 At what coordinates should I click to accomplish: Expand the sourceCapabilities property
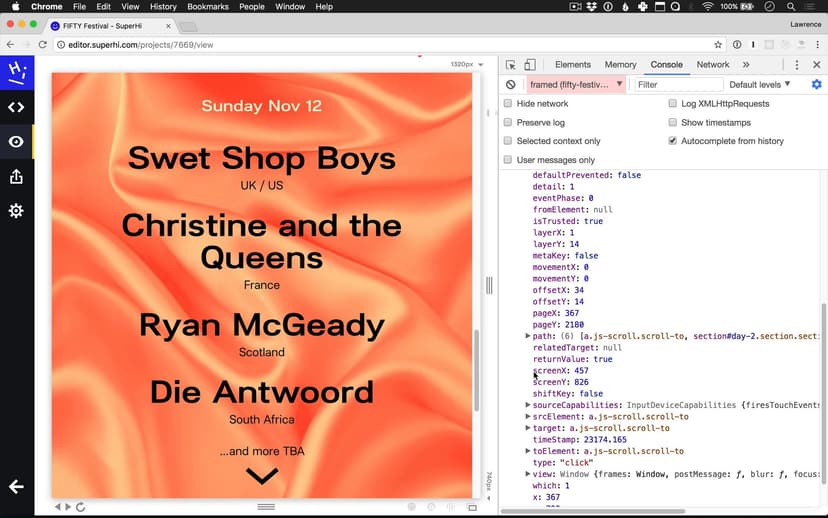point(528,405)
